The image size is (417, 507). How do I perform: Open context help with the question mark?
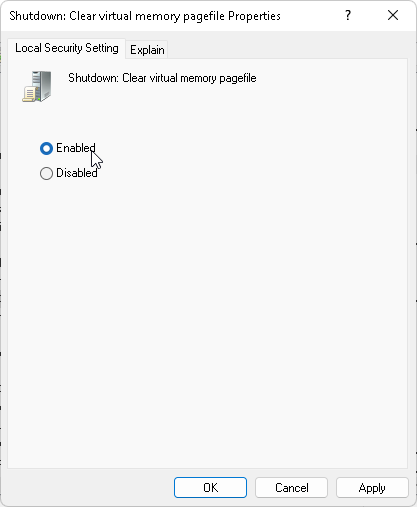point(348,15)
